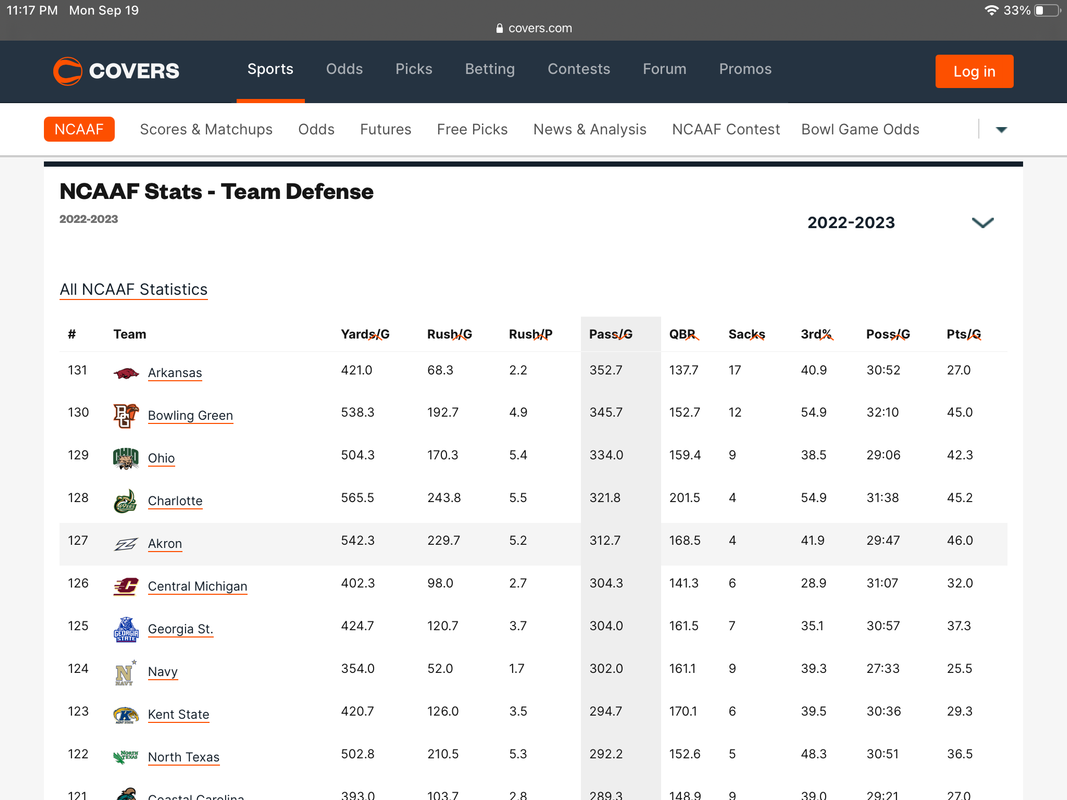Open the Charlotte team link
This screenshot has width=1067, height=800.
175,501
